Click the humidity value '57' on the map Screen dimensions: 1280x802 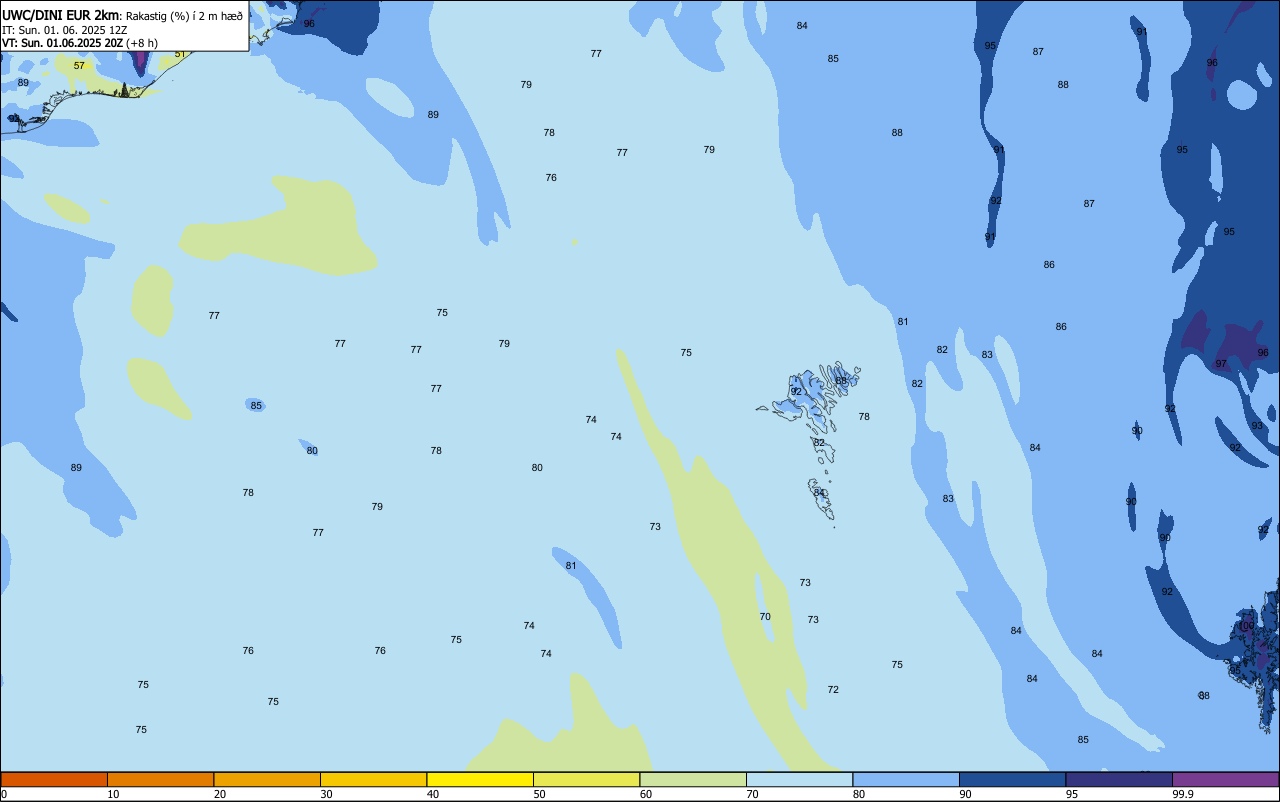(79, 65)
